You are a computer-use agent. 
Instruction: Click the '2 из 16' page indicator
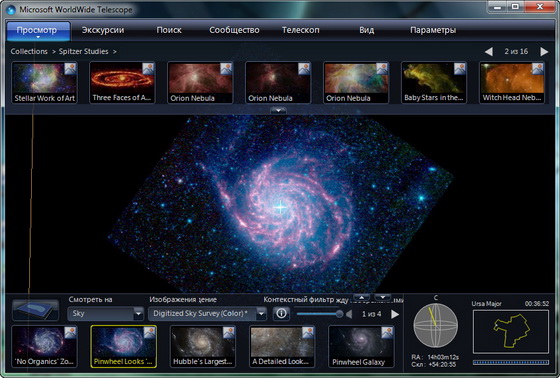click(x=516, y=51)
